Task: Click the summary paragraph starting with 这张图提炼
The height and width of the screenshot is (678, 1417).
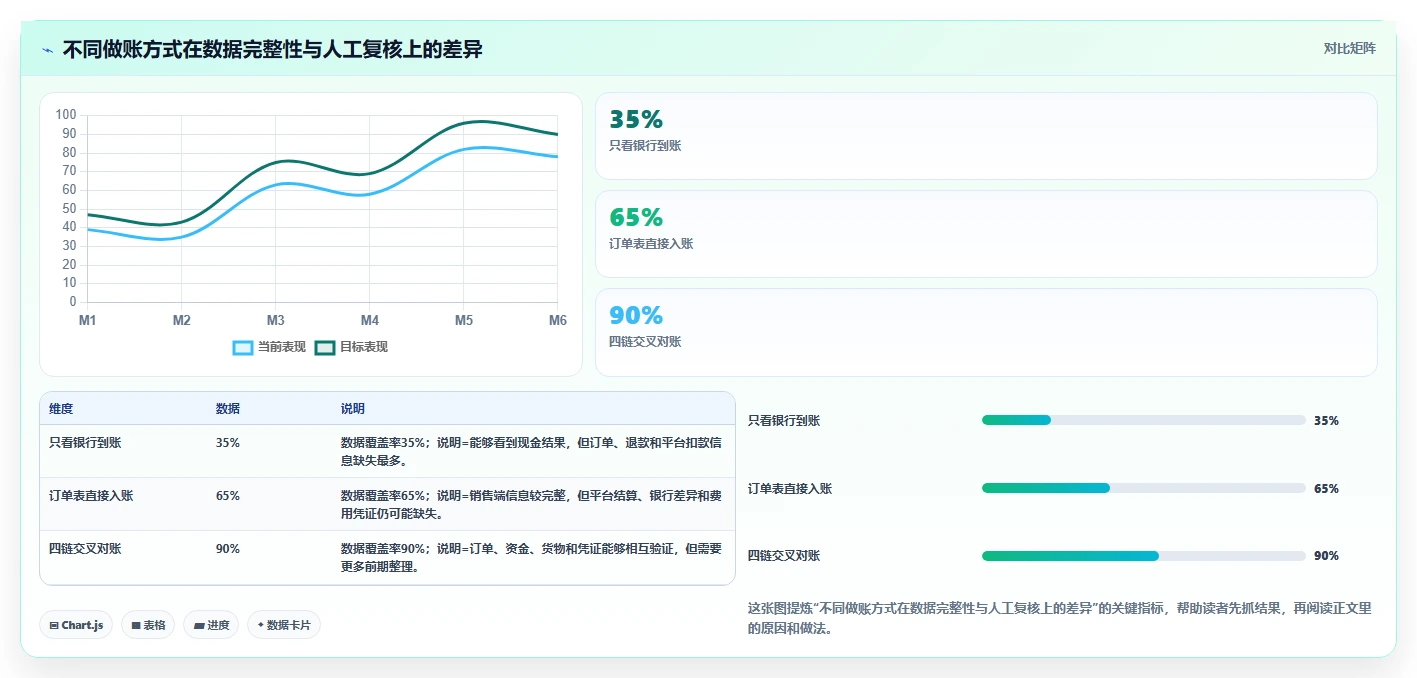Action: point(1059,618)
